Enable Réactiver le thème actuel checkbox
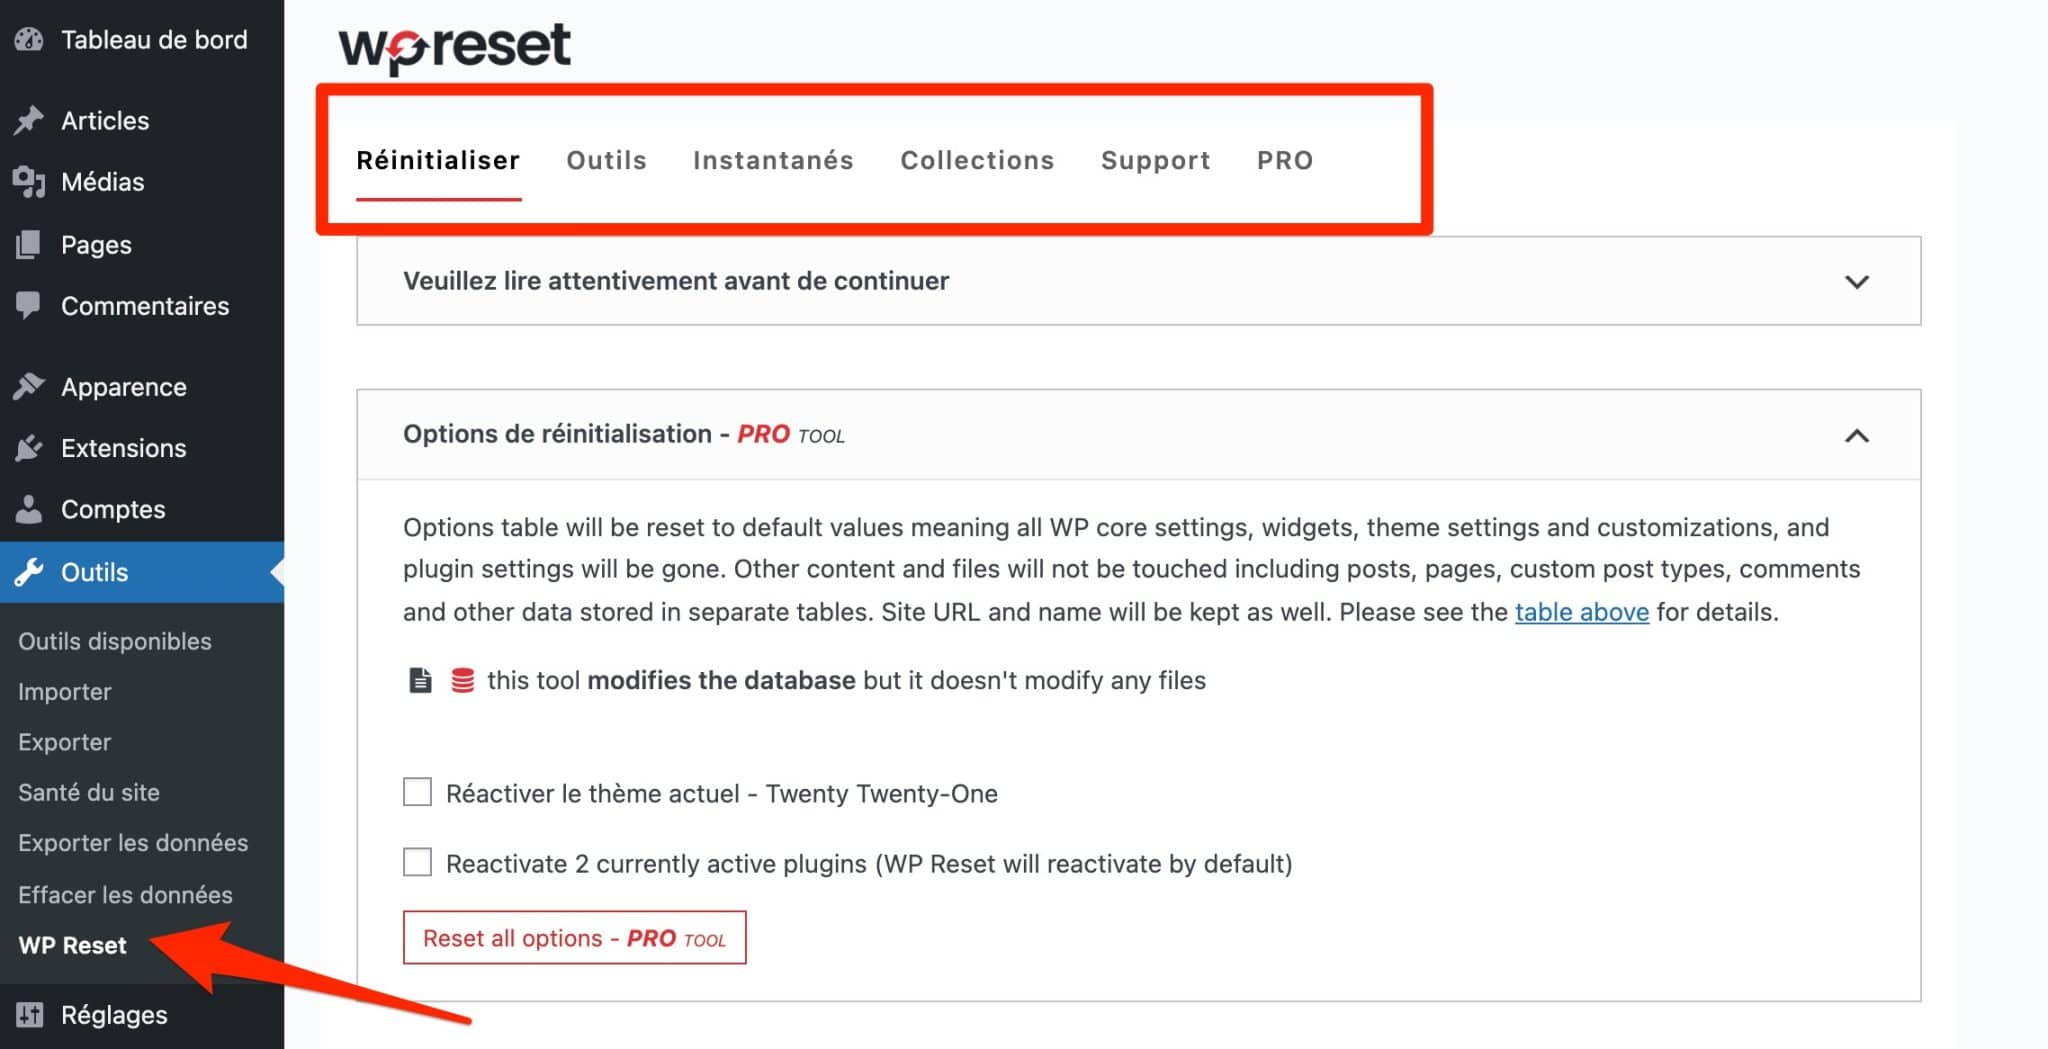 417,792
